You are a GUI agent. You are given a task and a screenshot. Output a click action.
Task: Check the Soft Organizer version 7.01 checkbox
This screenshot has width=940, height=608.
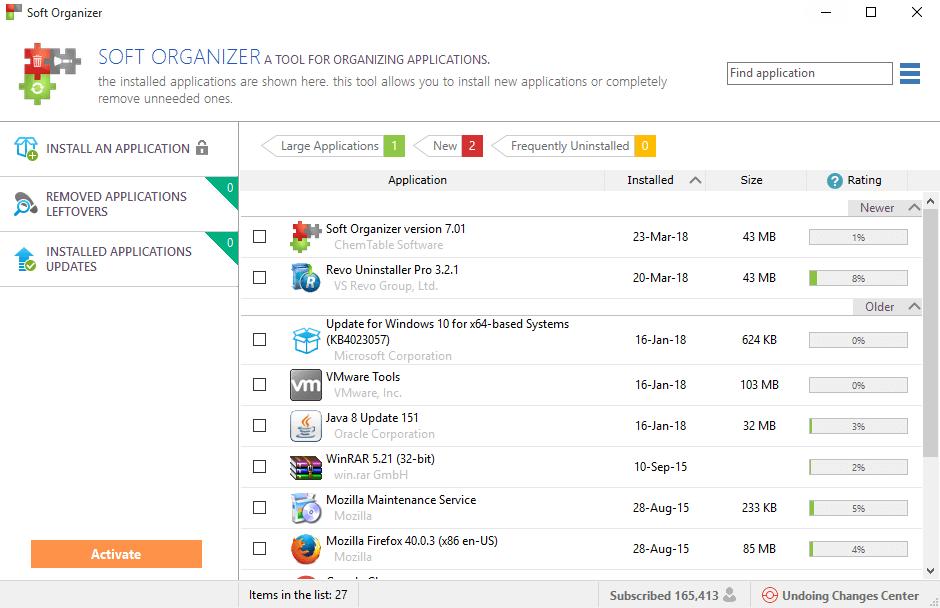point(260,237)
